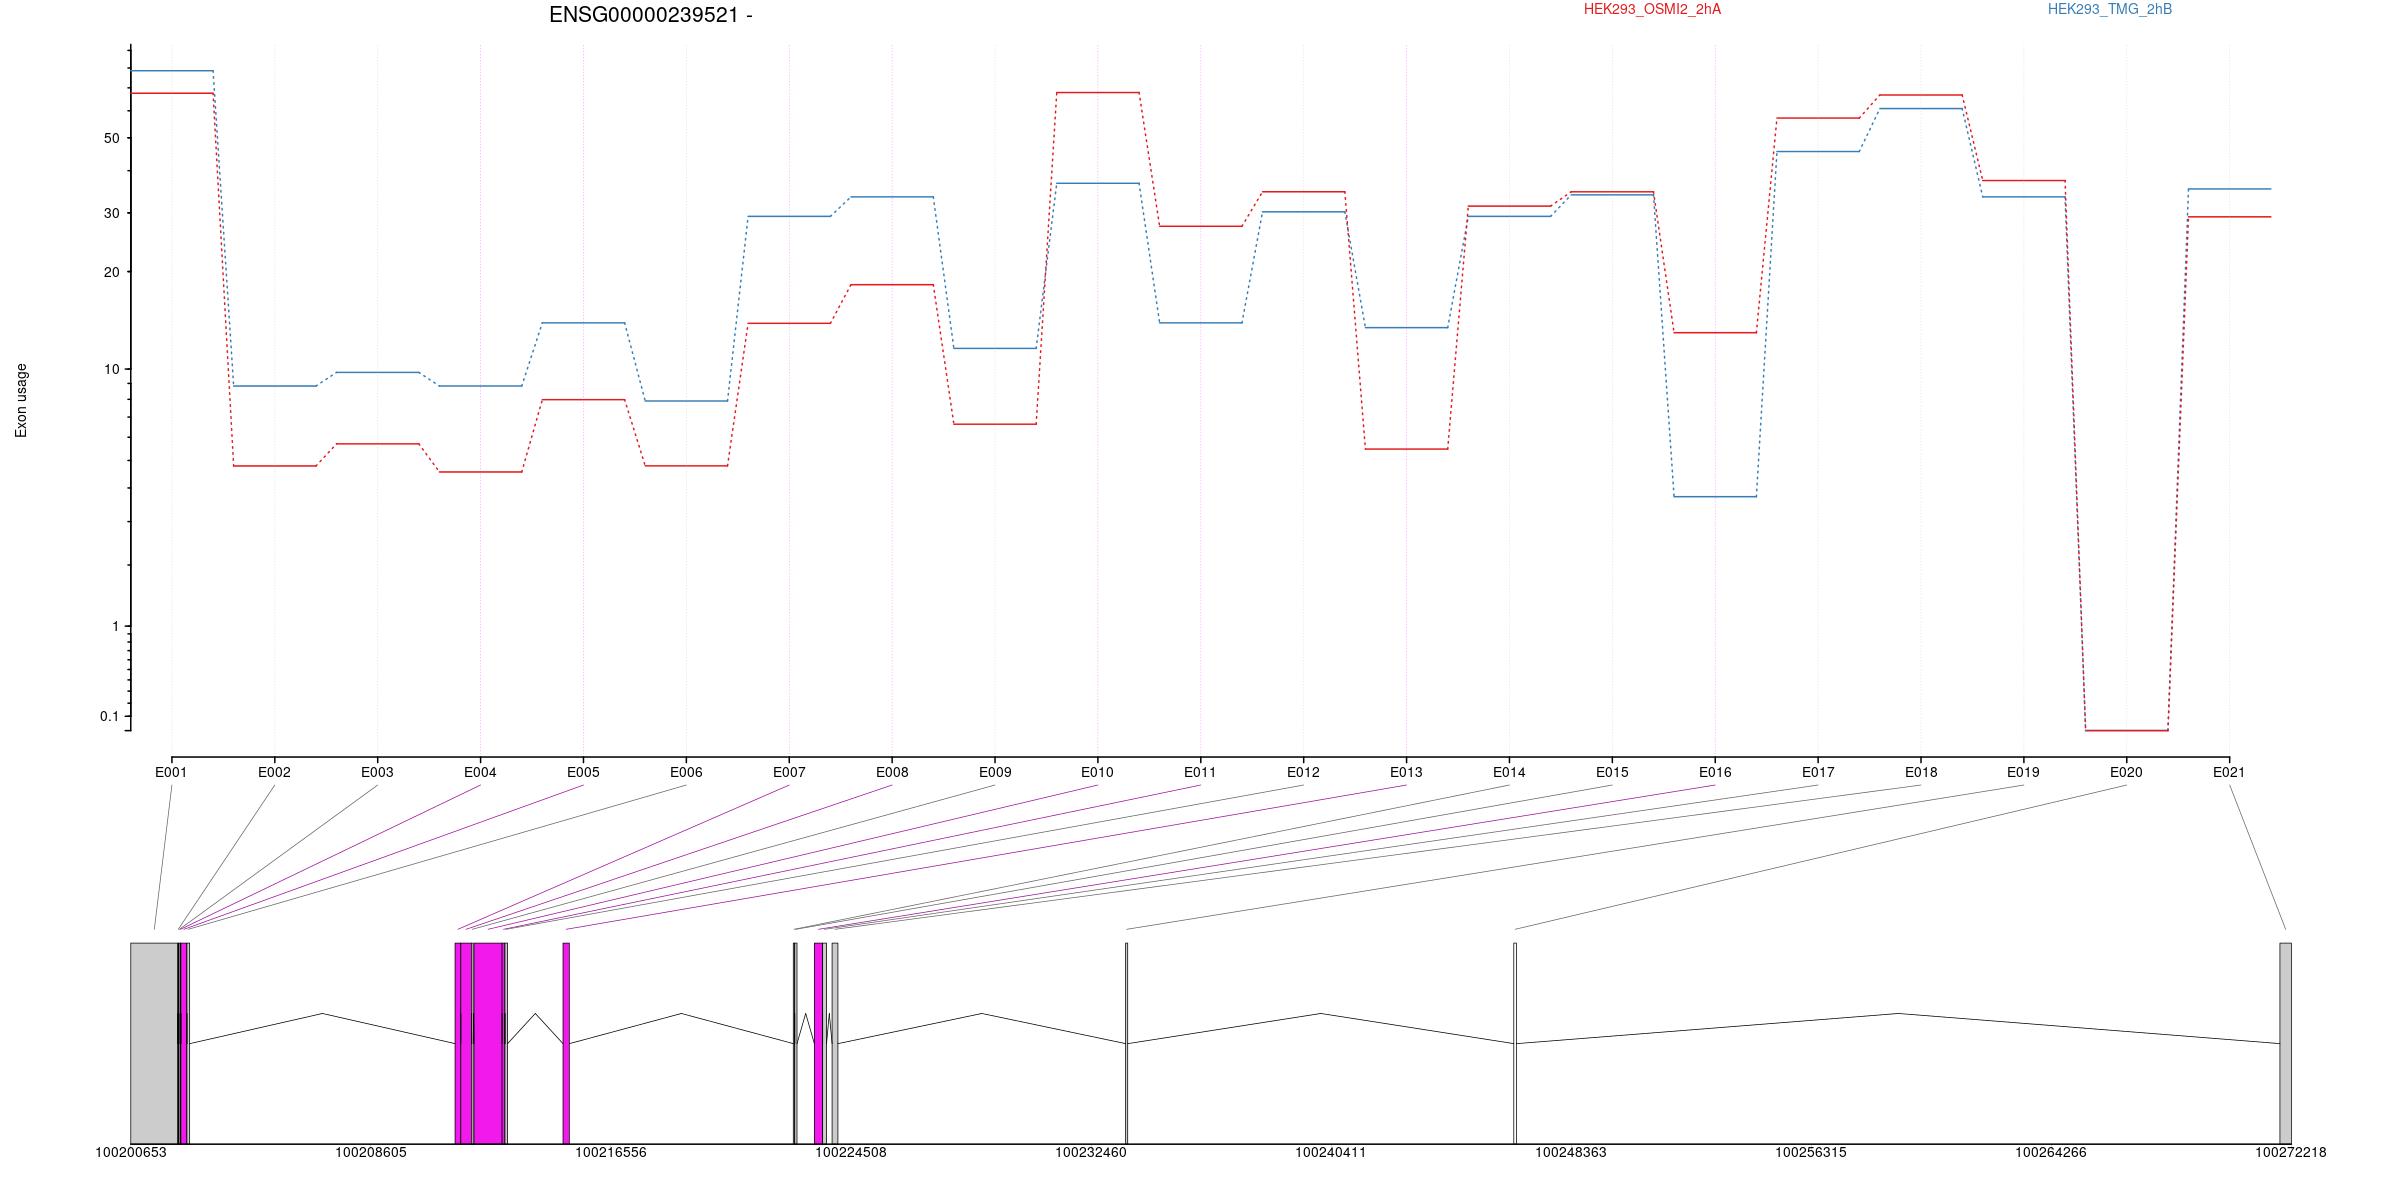Click genomic coordinate 100200653
The height and width of the screenshot is (1200, 2400).
click(x=131, y=1152)
